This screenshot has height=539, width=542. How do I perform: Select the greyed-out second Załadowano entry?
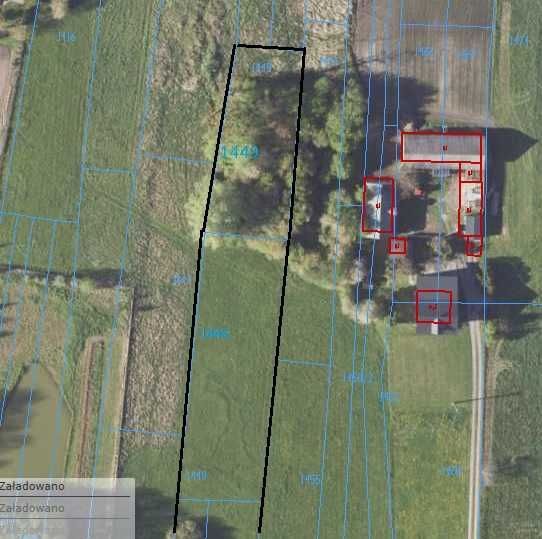pos(32,508)
